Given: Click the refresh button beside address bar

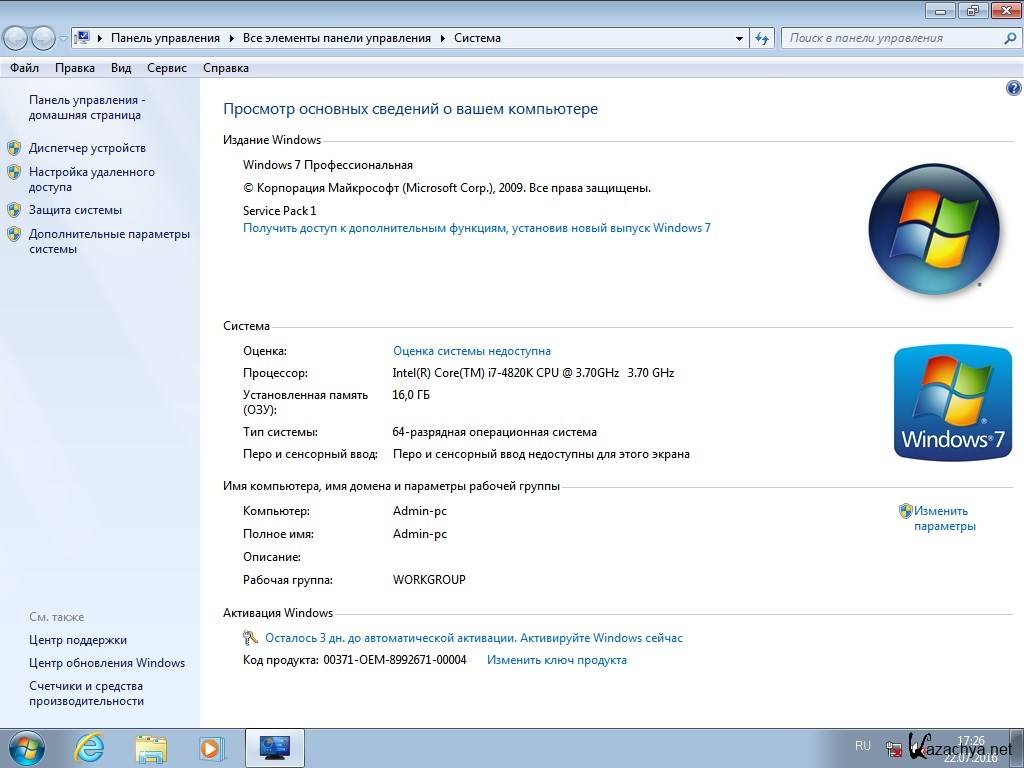Looking at the screenshot, I should [763, 38].
